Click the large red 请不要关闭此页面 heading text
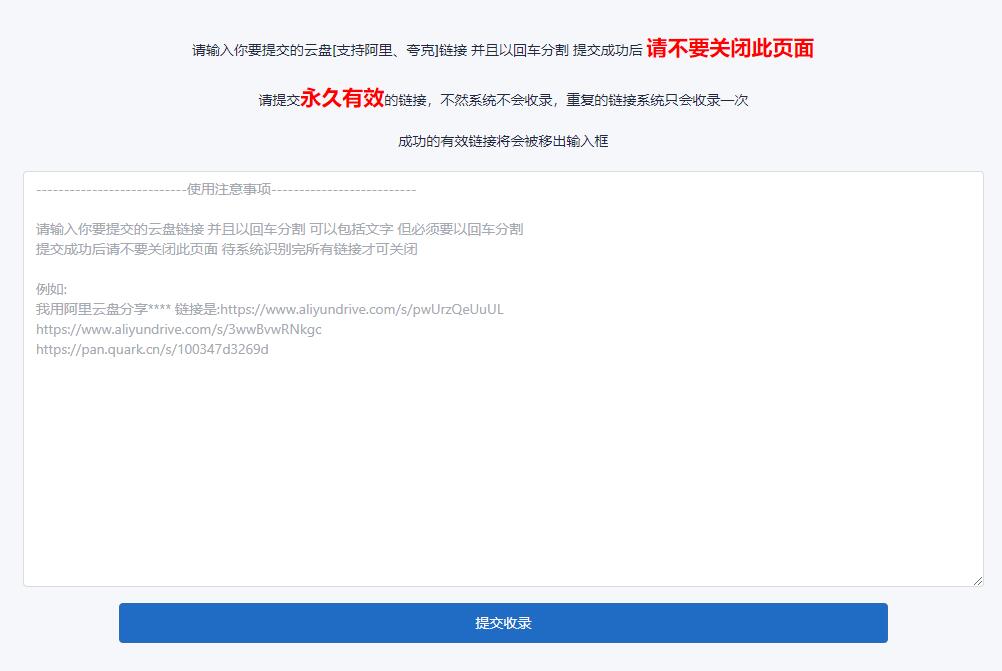Image resolution: width=1002 pixels, height=671 pixels. 729,48
